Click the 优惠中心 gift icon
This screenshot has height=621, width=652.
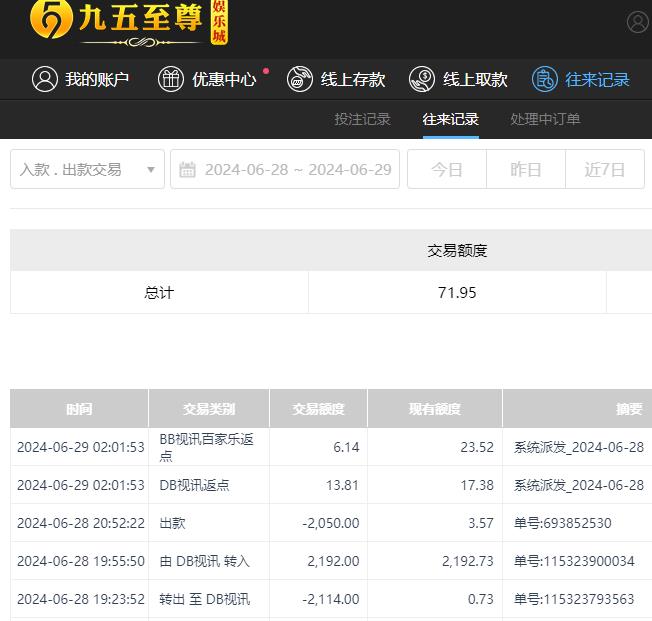point(171,79)
